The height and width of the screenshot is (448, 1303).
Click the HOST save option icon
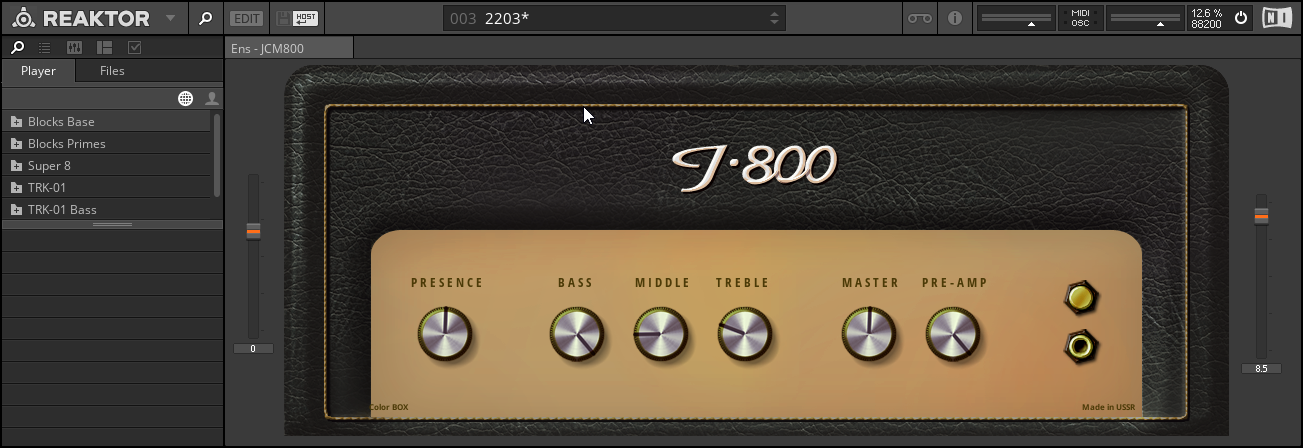305,18
